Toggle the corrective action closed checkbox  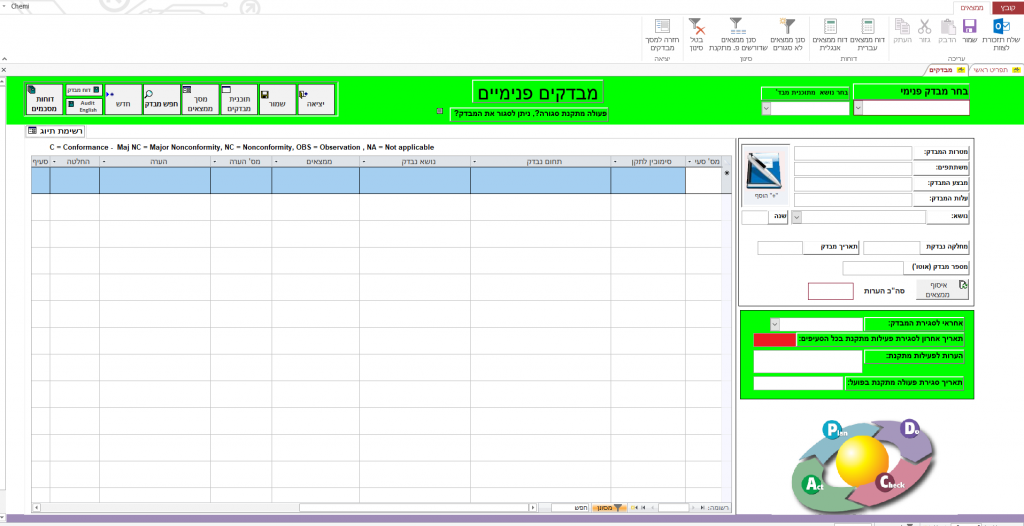(x=440, y=111)
